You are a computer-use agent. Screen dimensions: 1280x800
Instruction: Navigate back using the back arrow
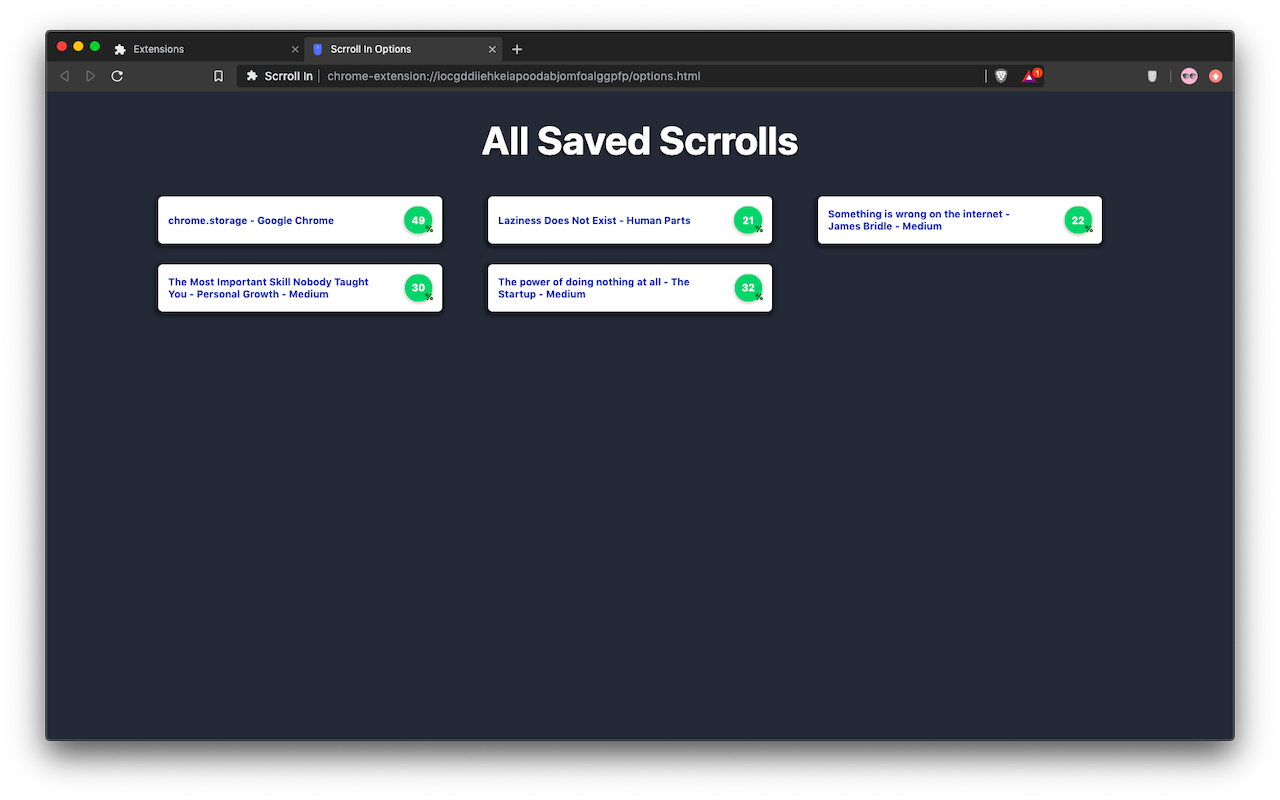pyautogui.click(x=64, y=75)
